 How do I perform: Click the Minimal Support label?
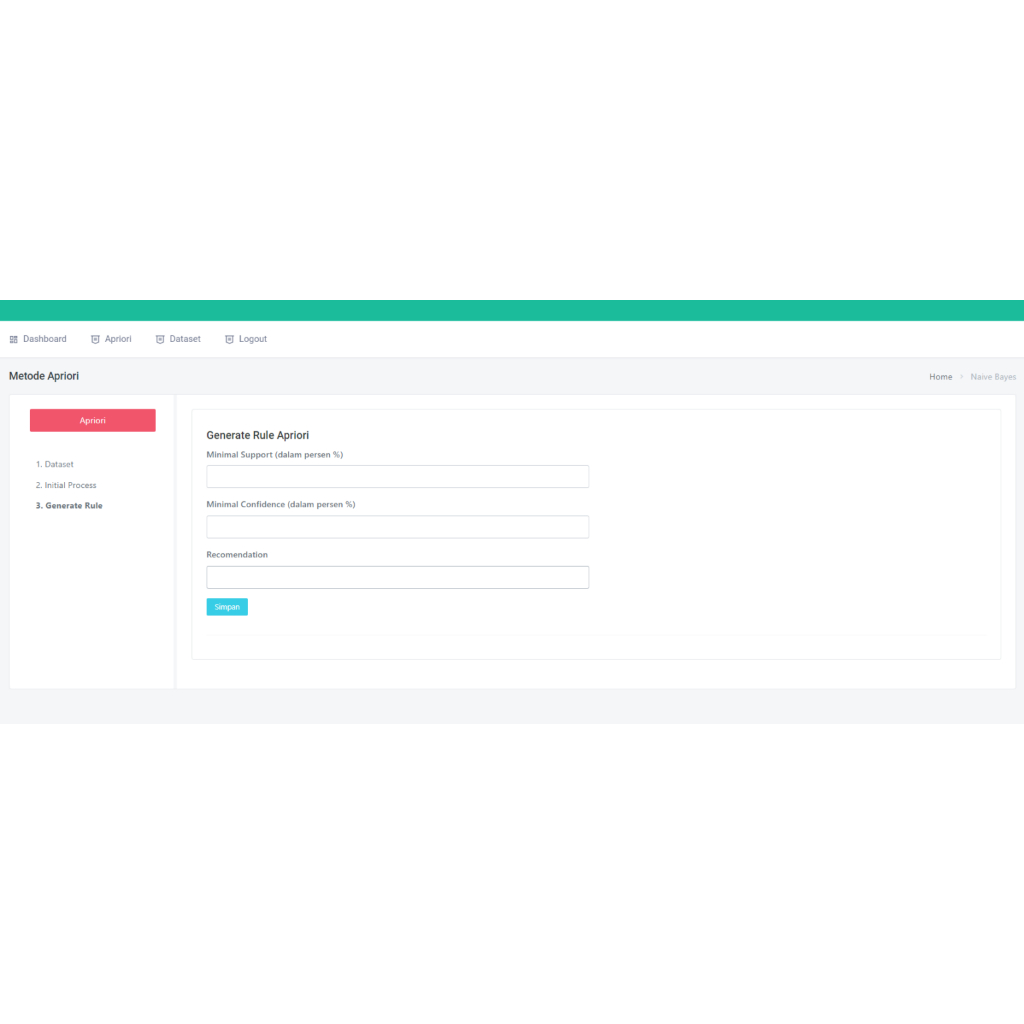[x=275, y=455]
